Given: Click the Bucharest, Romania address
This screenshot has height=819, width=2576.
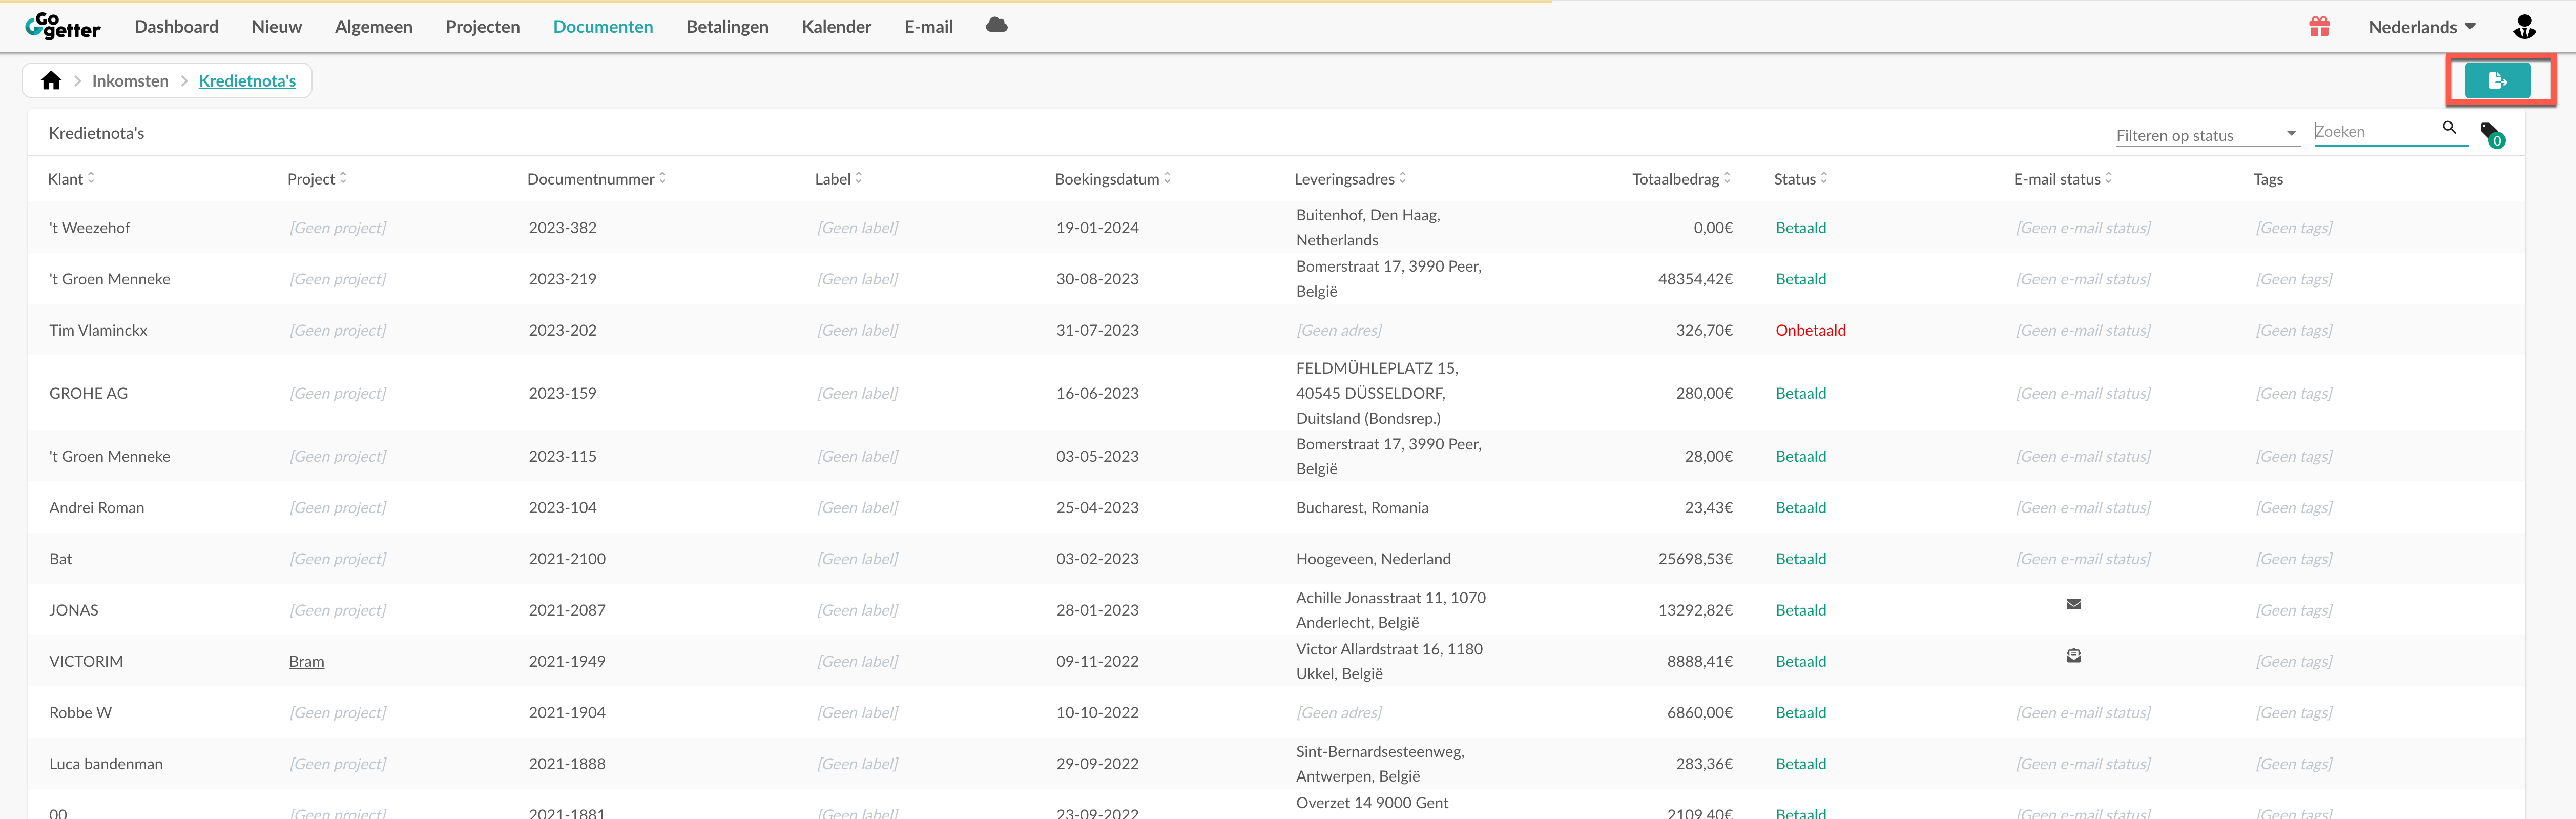Looking at the screenshot, I should pos(1362,507).
